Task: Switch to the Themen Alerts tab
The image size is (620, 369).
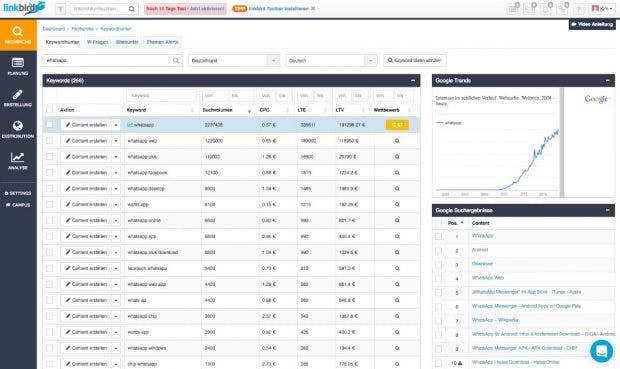Action: coord(162,42)
